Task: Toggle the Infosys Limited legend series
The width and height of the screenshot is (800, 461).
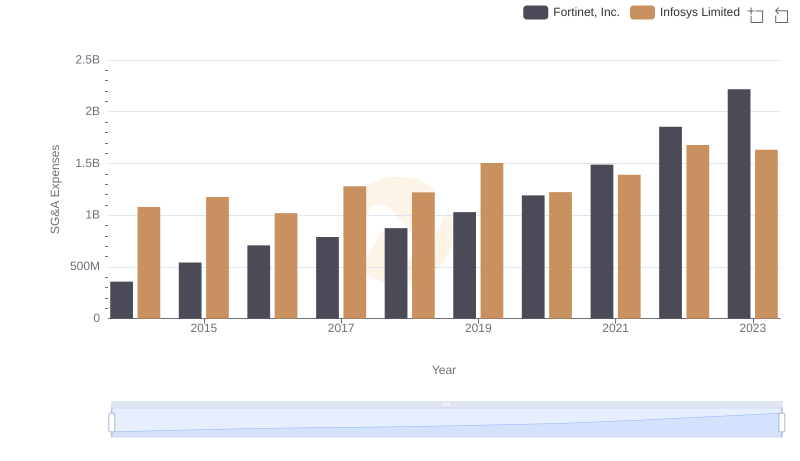Action: pyautogui.click(x=685, y=12)
